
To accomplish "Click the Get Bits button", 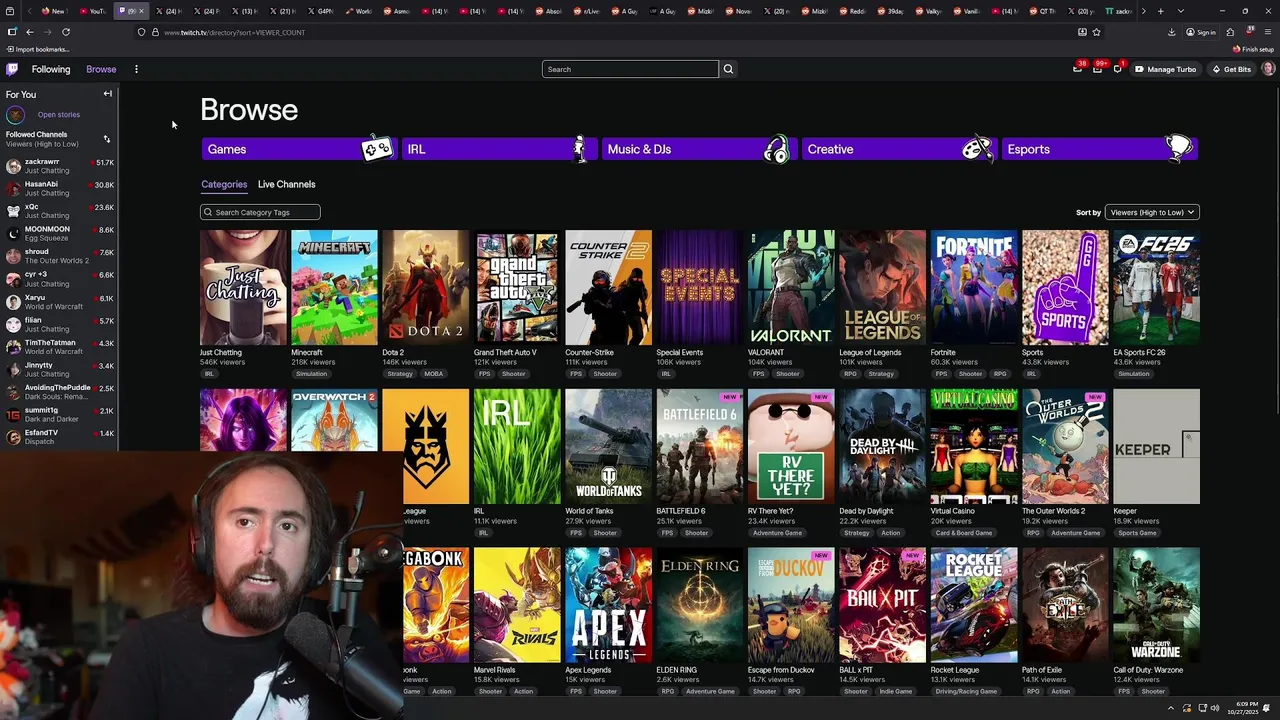I will coord(1231,69).
